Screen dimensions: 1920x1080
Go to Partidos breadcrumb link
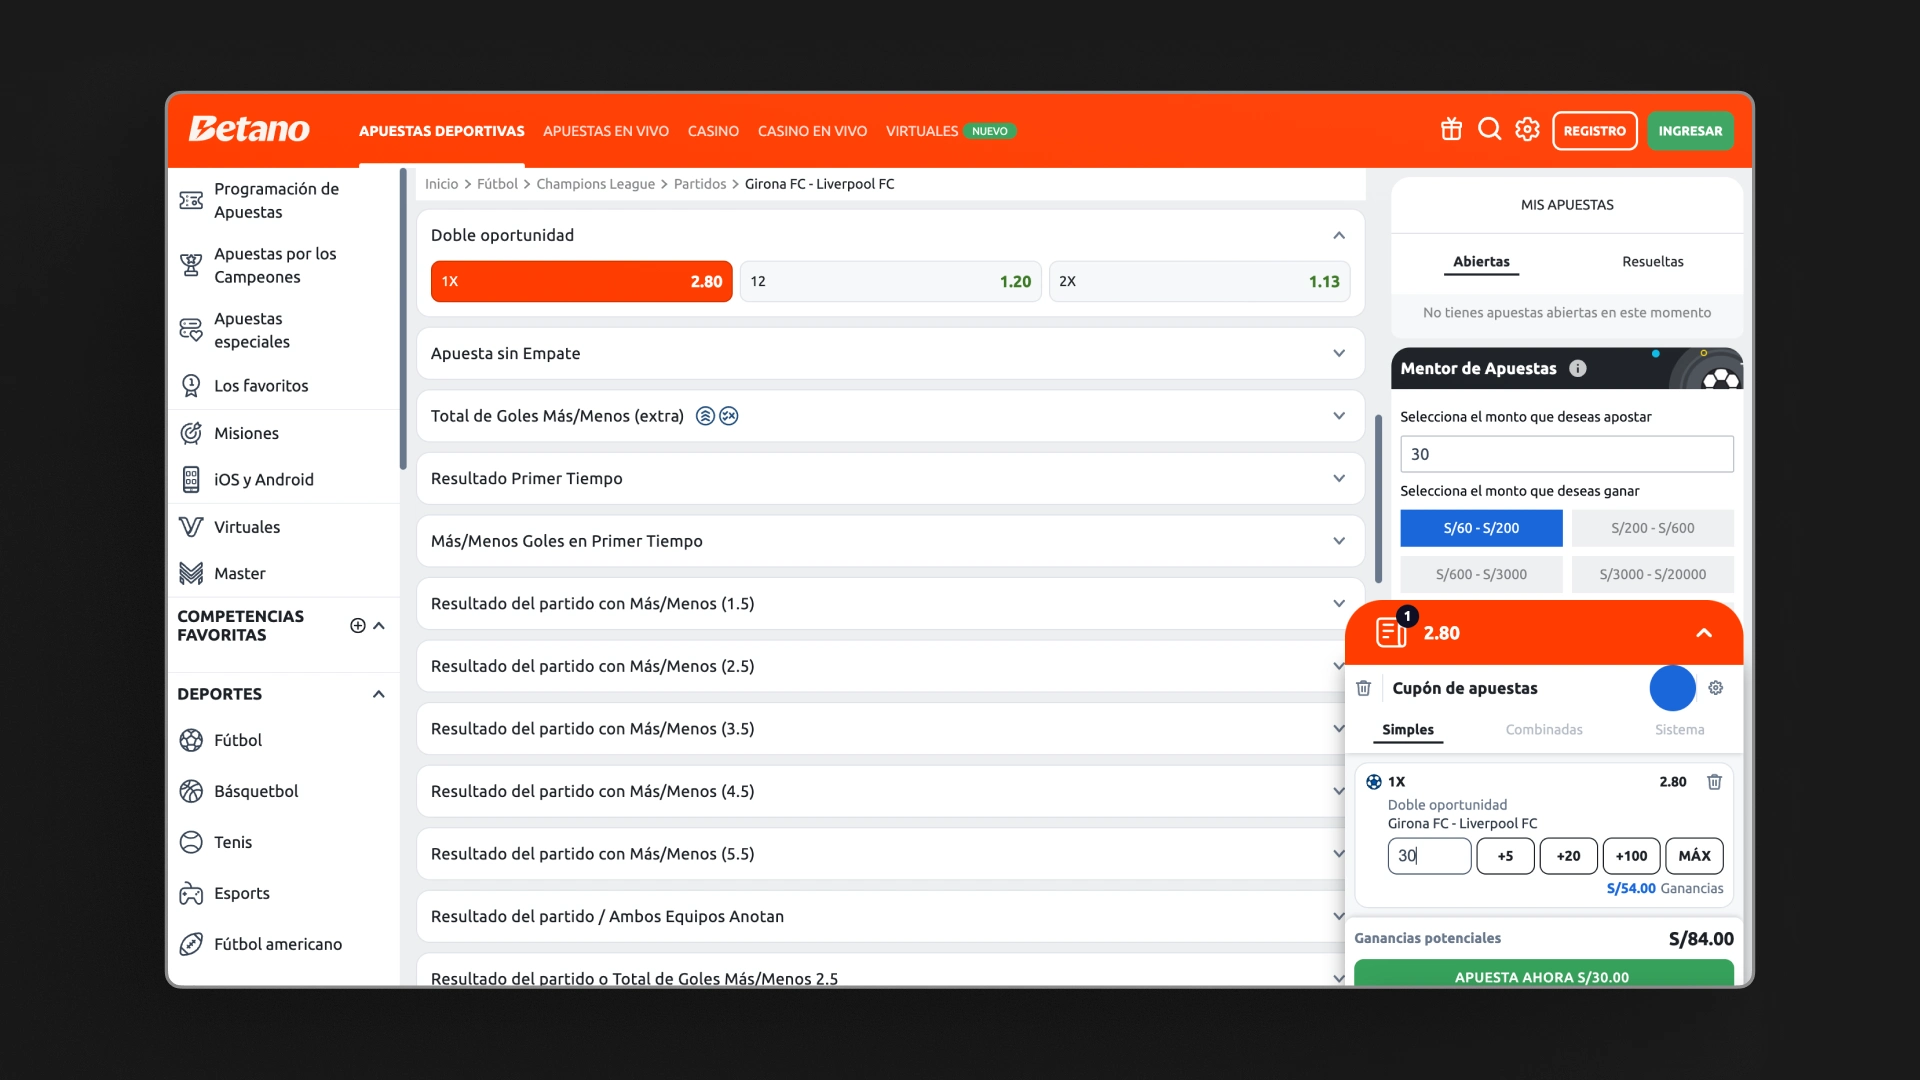tap(700, 184)
